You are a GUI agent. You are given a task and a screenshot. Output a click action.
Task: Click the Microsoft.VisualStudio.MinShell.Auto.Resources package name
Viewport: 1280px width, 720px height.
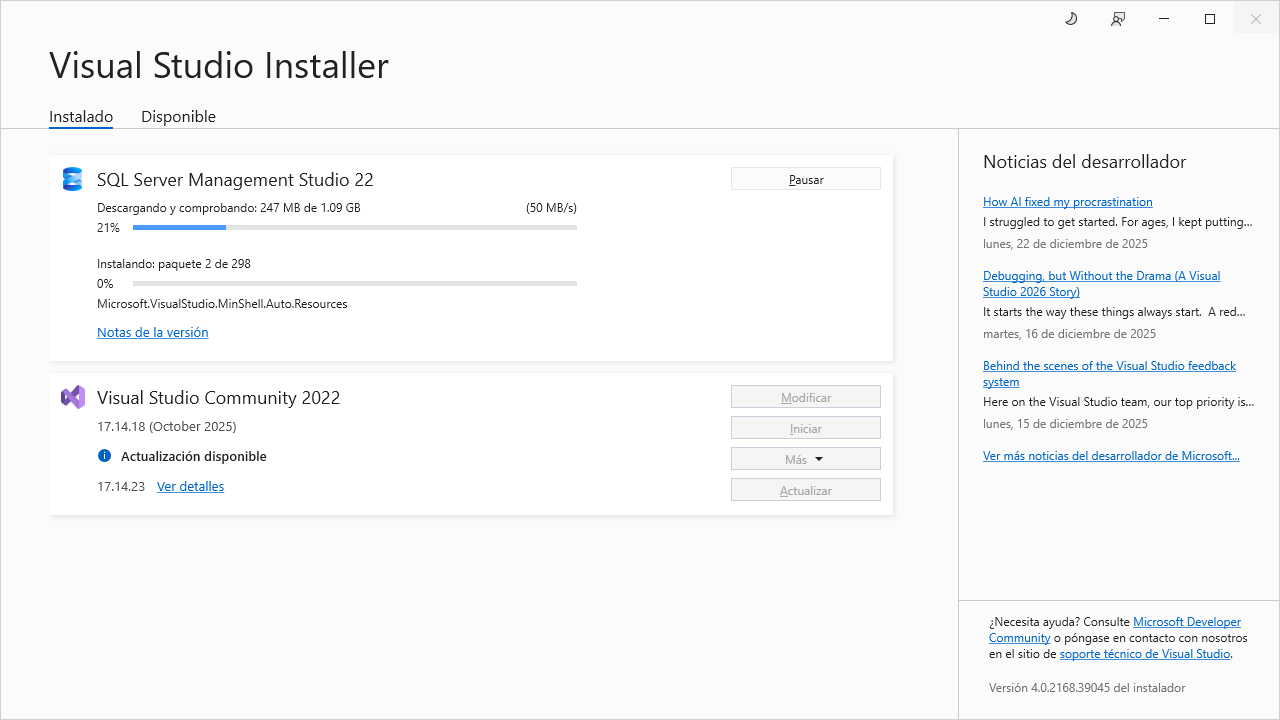tap(222, 304)
